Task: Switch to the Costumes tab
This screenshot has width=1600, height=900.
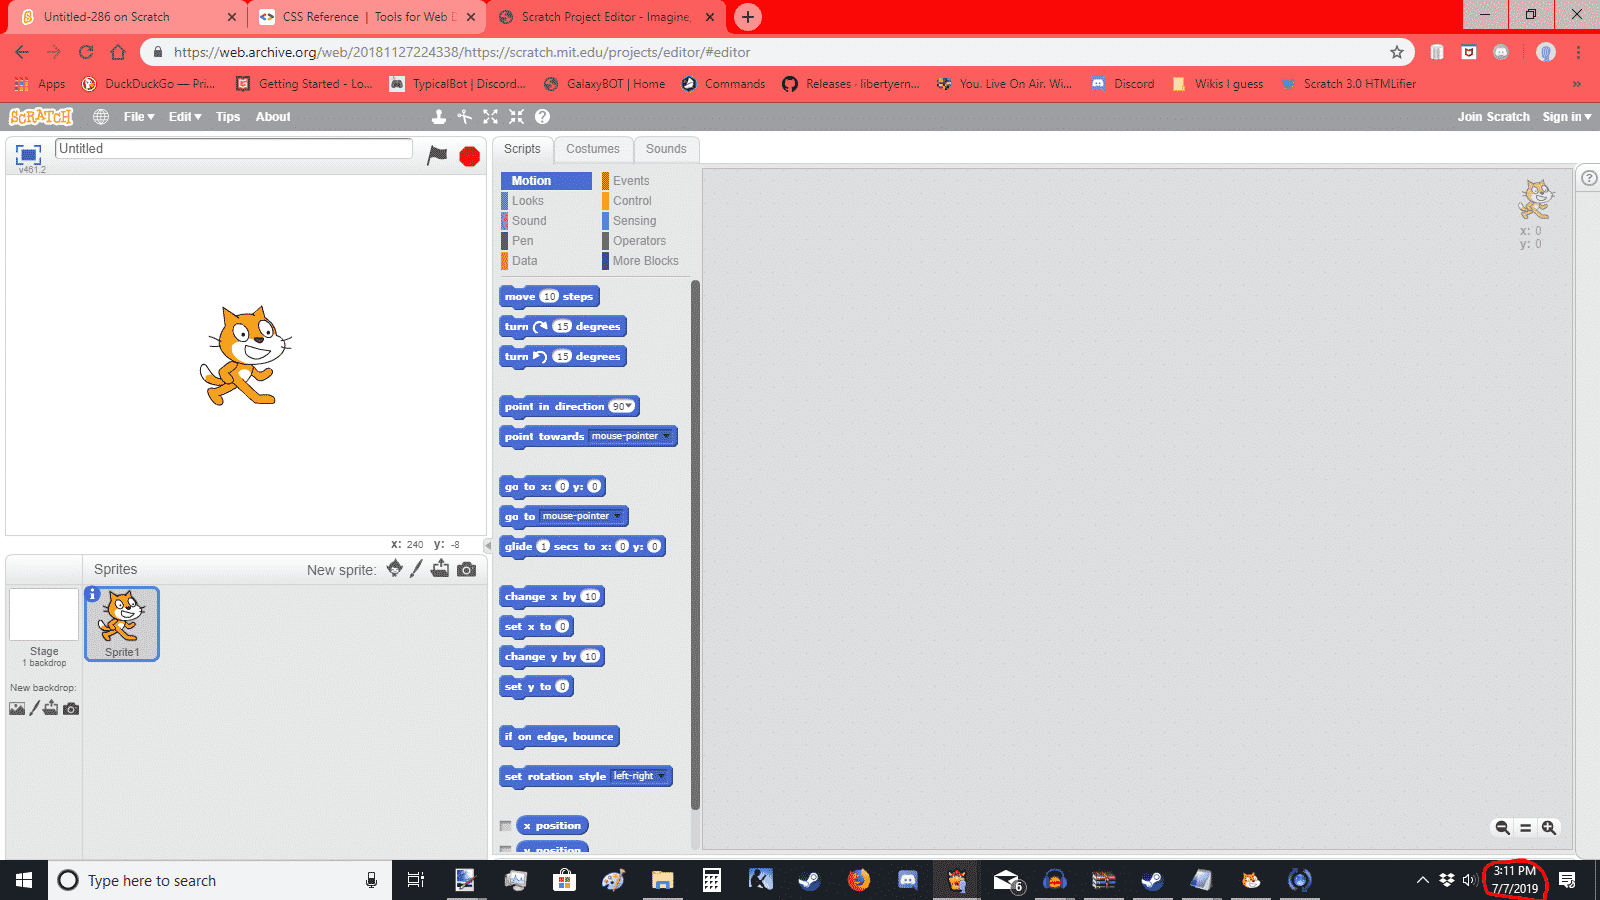Action: point(593,149)
